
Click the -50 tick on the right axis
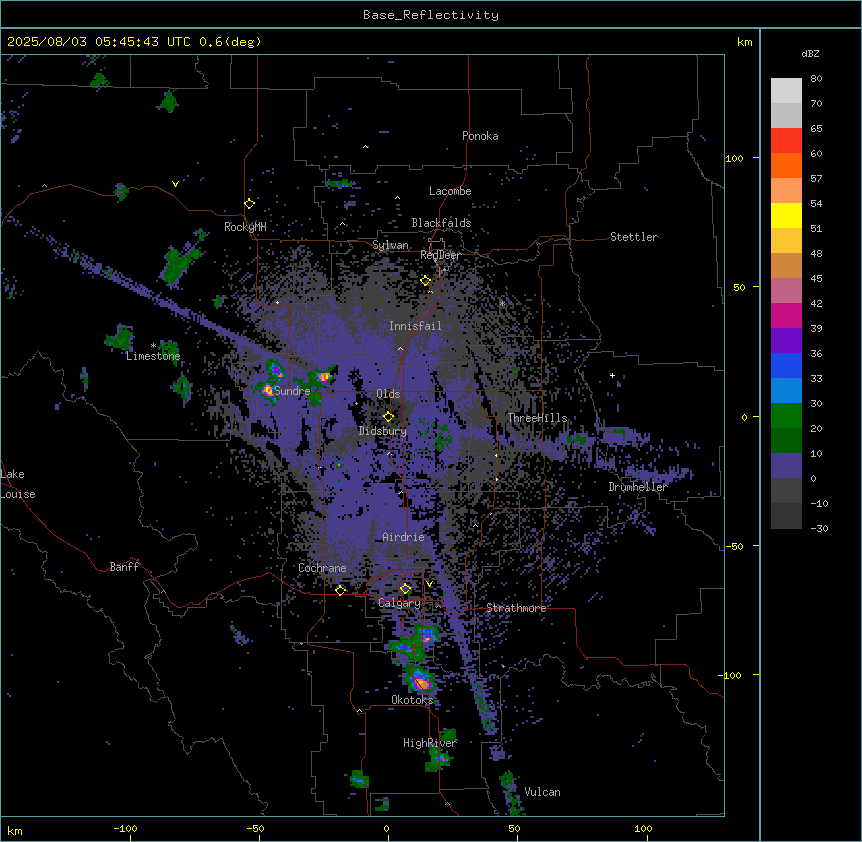tap(733, 546)
